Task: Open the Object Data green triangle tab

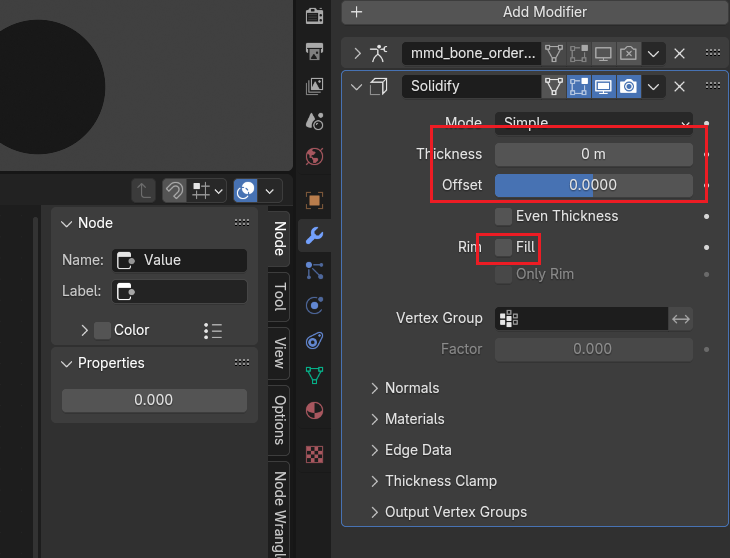Action: [314, 375]
